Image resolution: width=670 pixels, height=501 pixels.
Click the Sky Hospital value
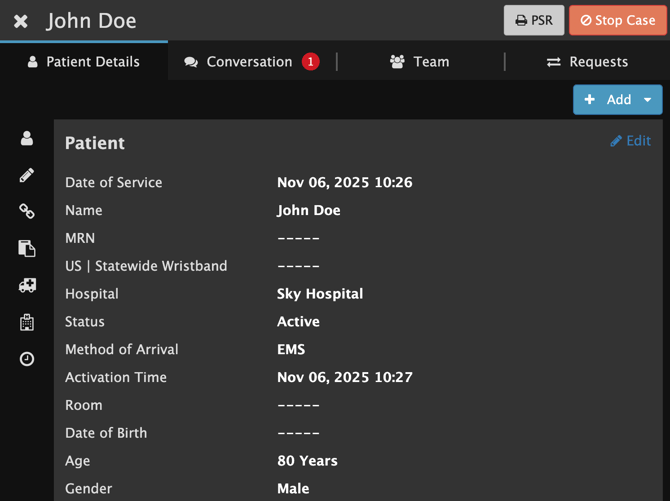(x=320, y=294)
